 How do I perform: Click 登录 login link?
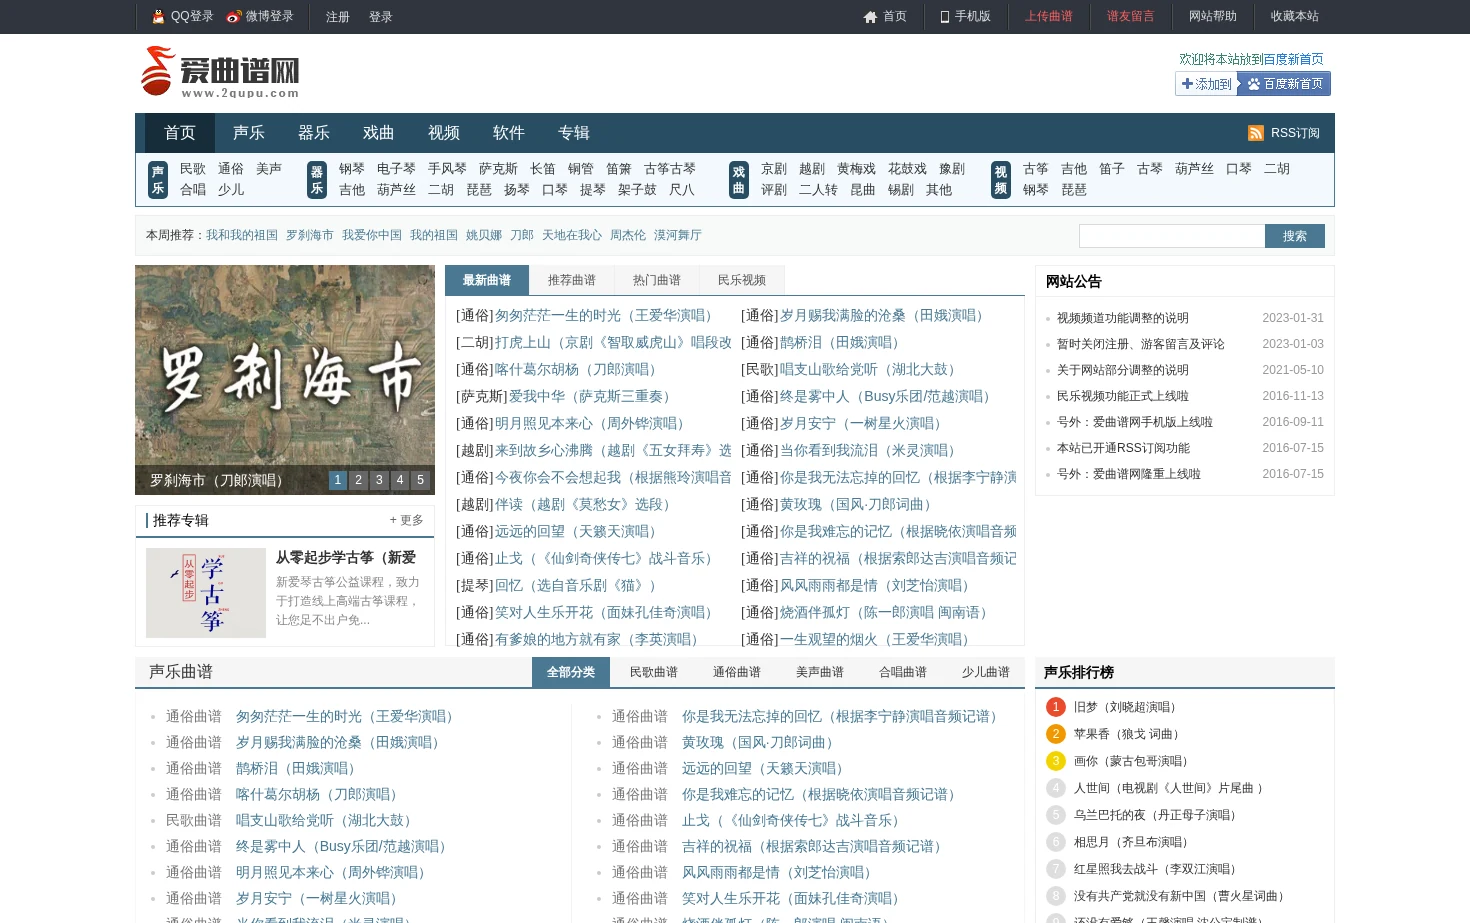click(x=381, y=17)
